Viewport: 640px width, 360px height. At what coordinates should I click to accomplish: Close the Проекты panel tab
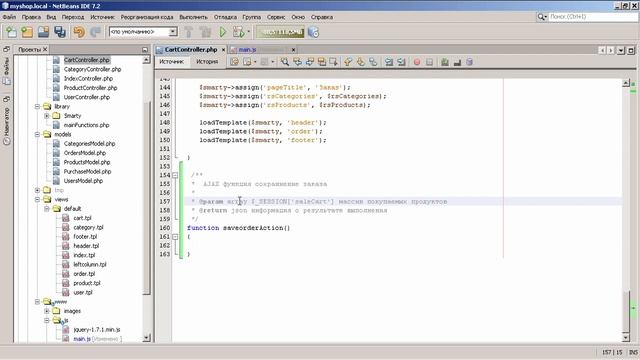click(x=45, y=49)
